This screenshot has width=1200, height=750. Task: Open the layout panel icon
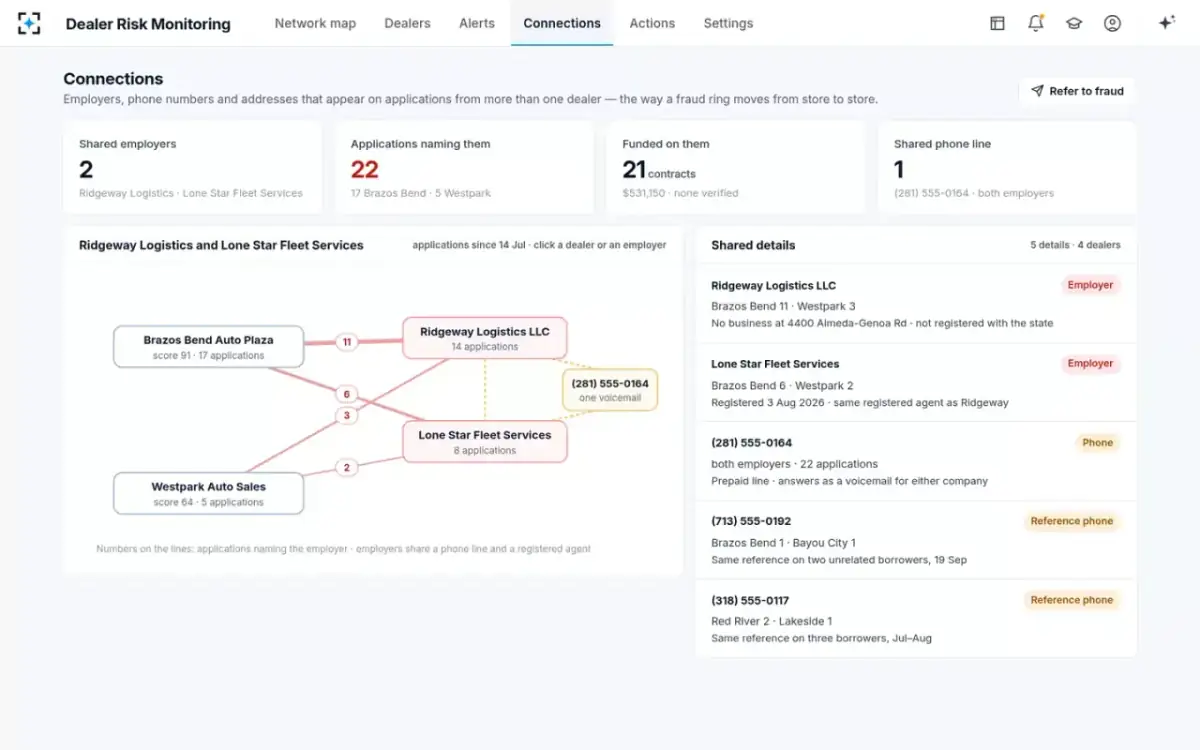pyautogui.click(x=997, y=23)
